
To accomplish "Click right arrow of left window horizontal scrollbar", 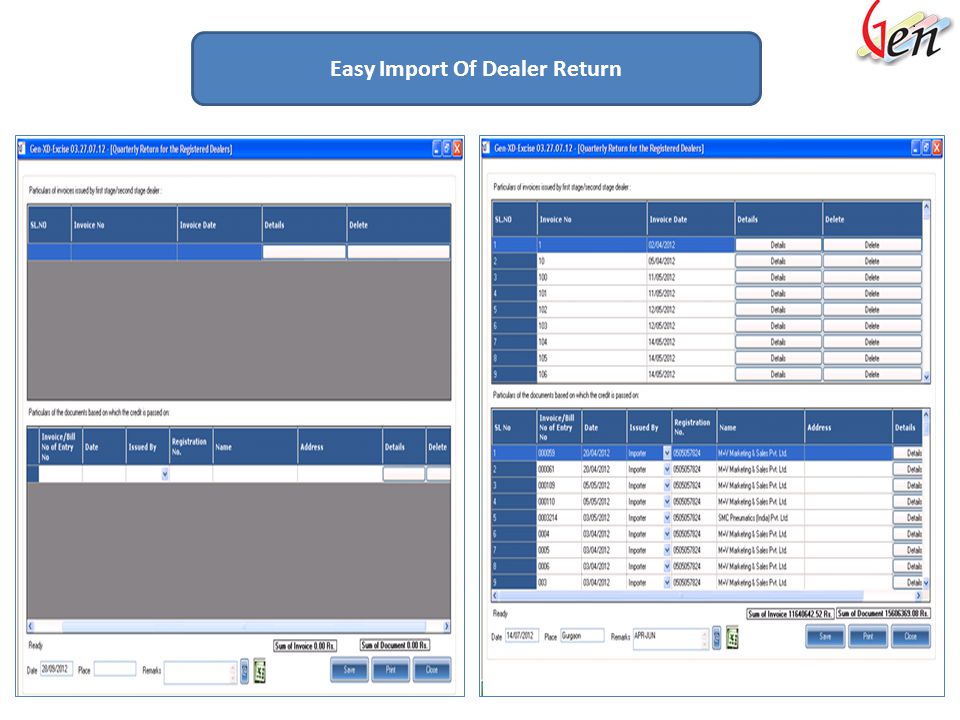I will [446, 626].
